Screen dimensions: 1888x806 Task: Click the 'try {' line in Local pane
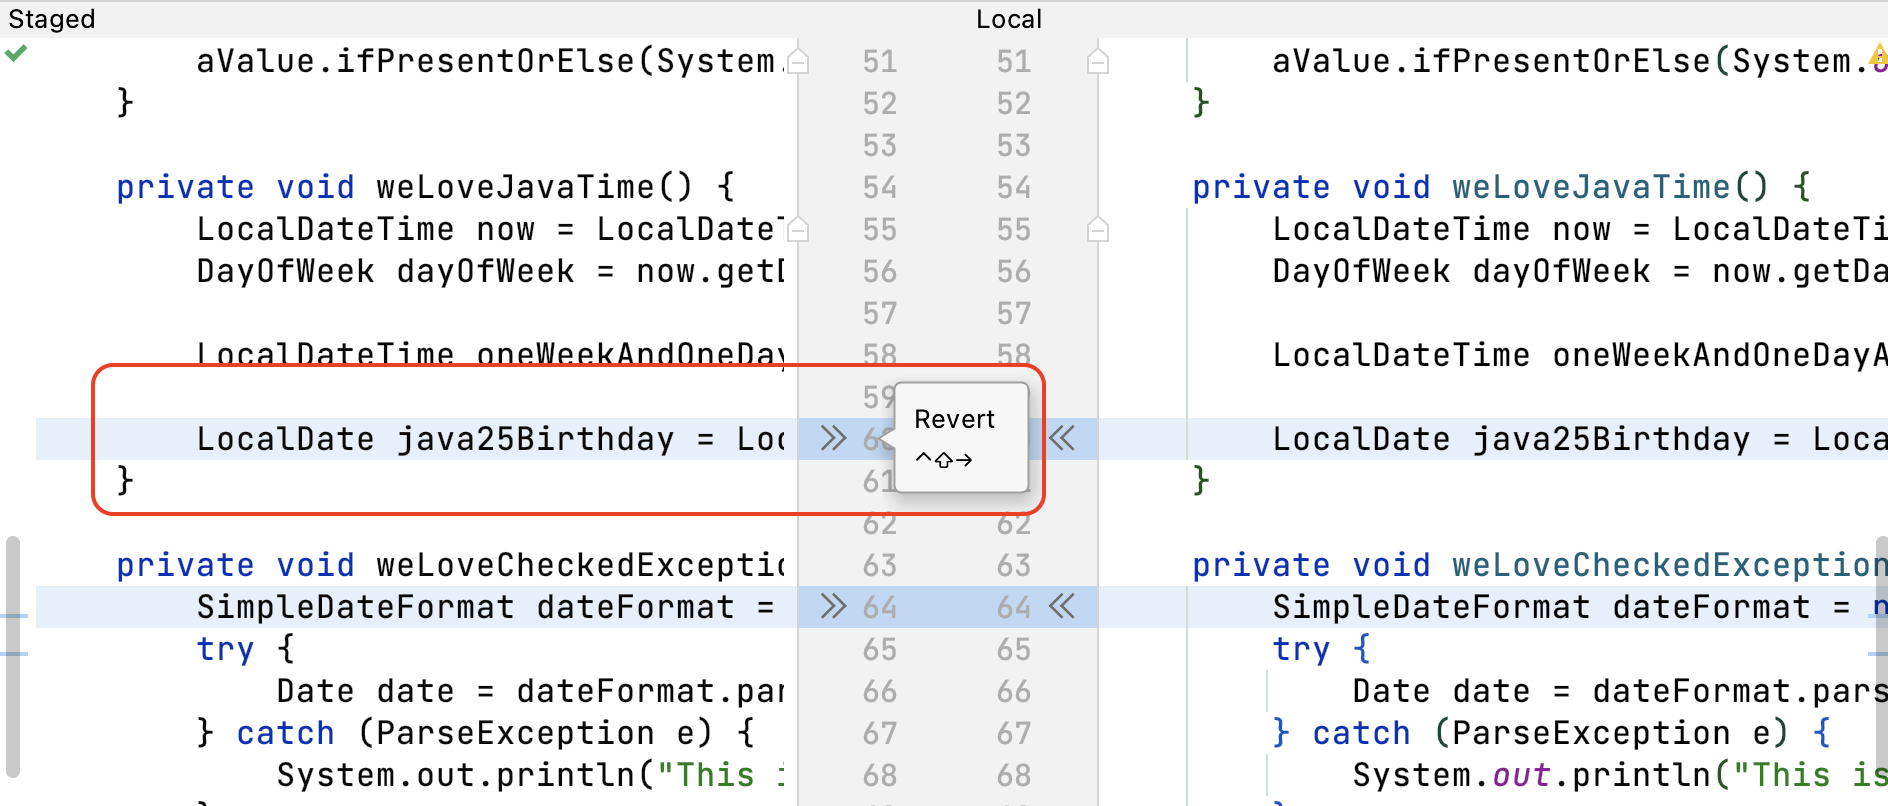[1322, 649]
